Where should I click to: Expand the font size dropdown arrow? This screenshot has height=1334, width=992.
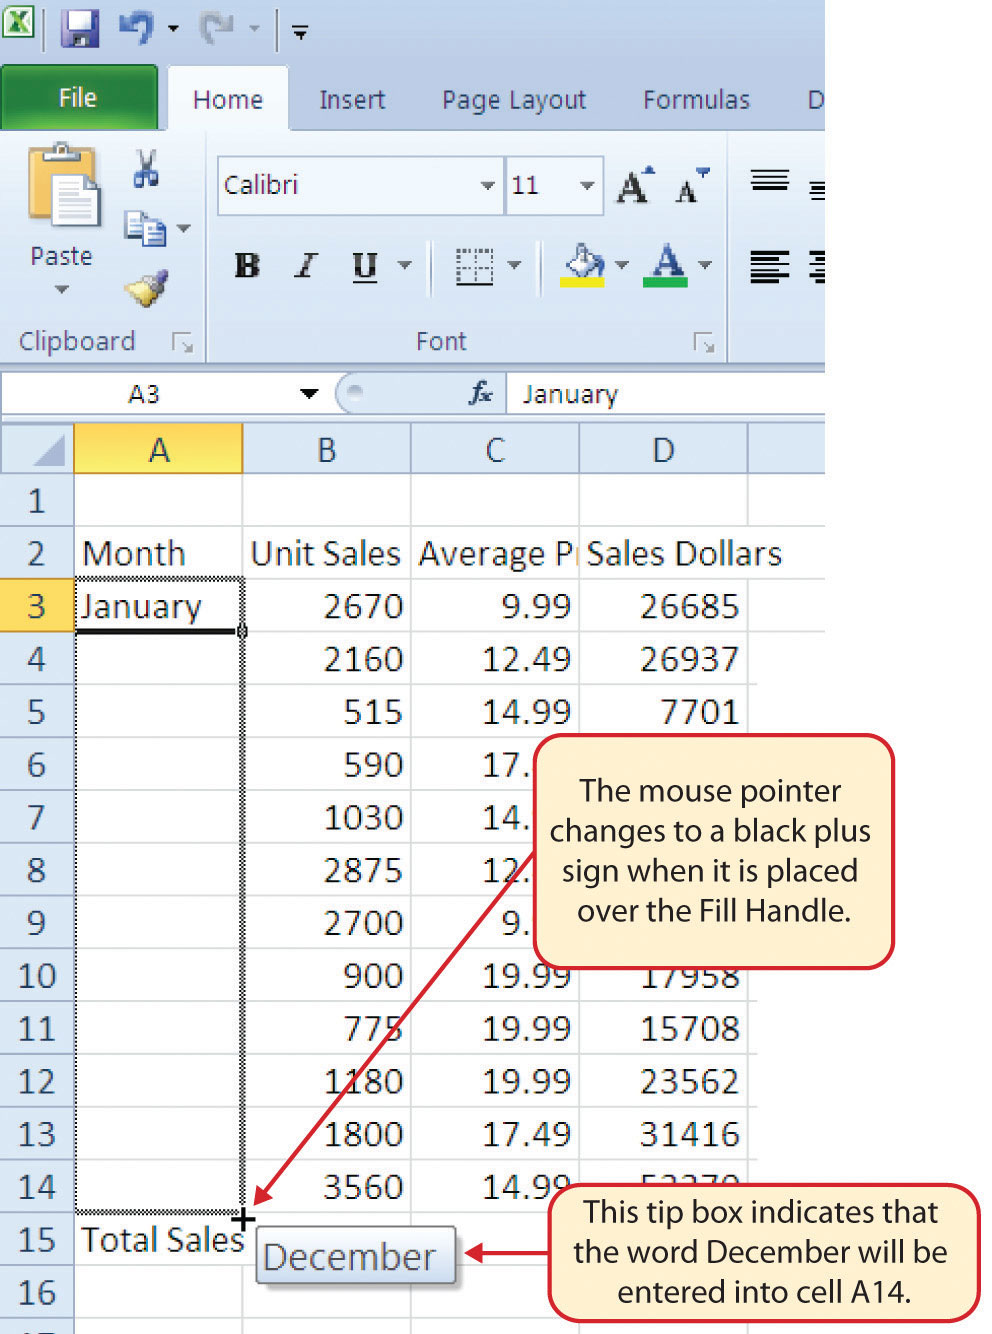[x=588, y=185]
